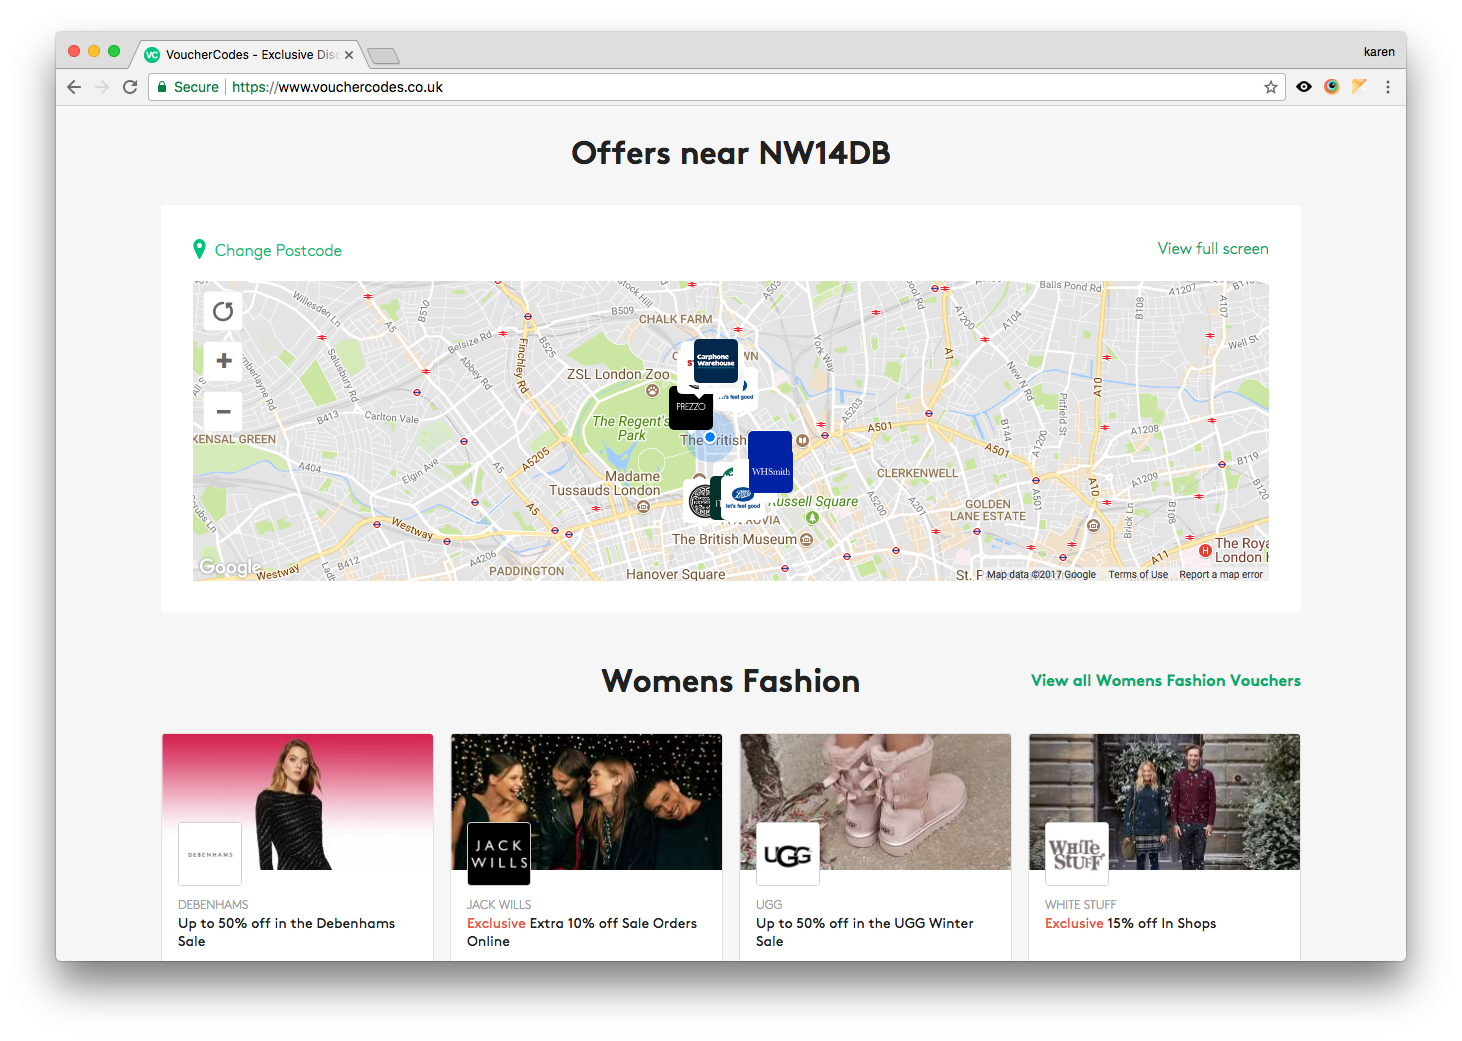View all Womens Fashion Vouchers
1462x1041 pixels.
(1166, 680)
